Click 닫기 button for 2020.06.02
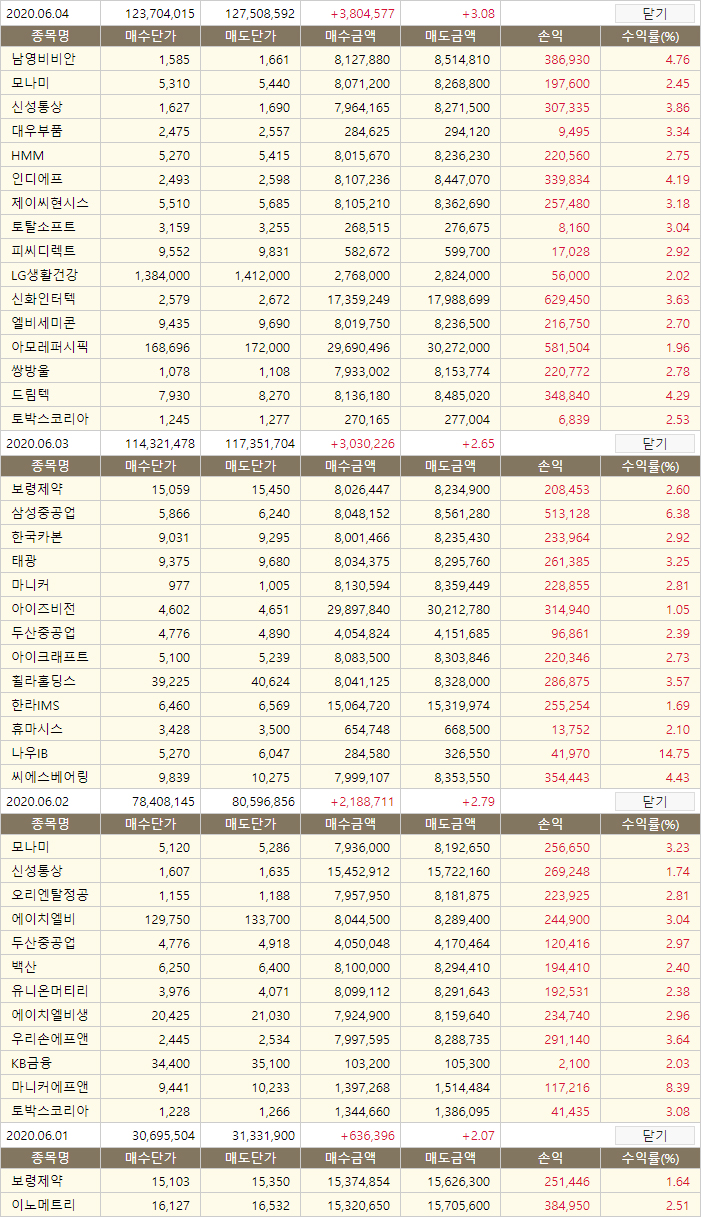This screenshot has width=701, height=1217. pyautogui.click(x=654, y=801)
